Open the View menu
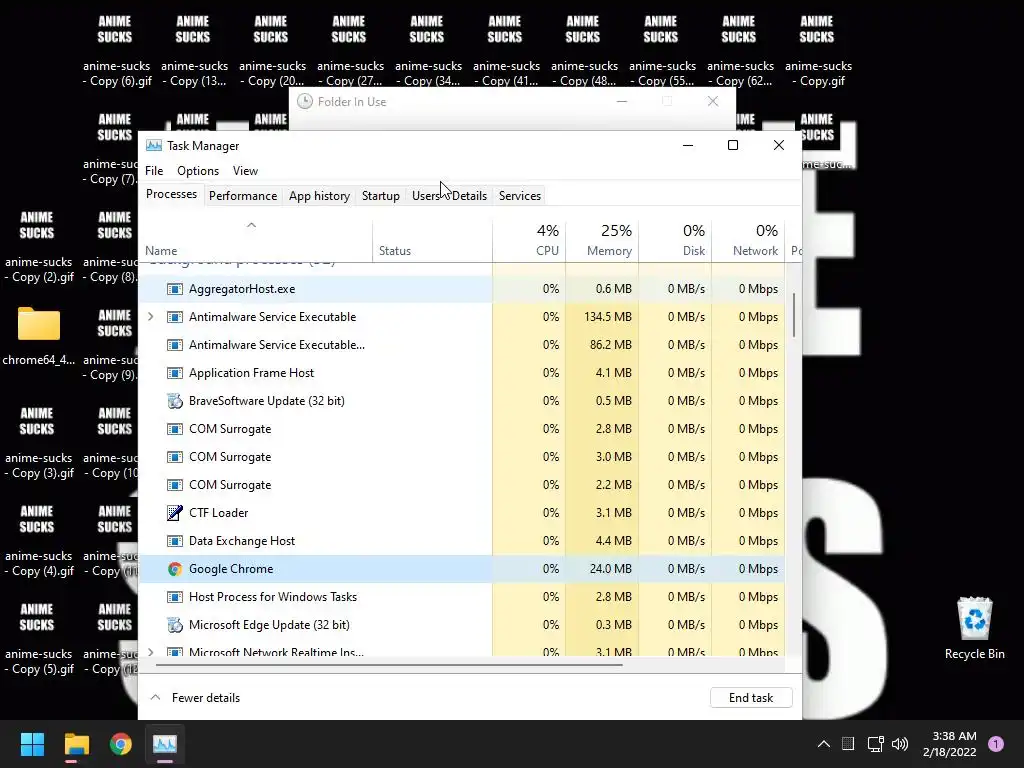Image resolution: width=1024 pixels, height=768 pixels. tap(245, 170)
